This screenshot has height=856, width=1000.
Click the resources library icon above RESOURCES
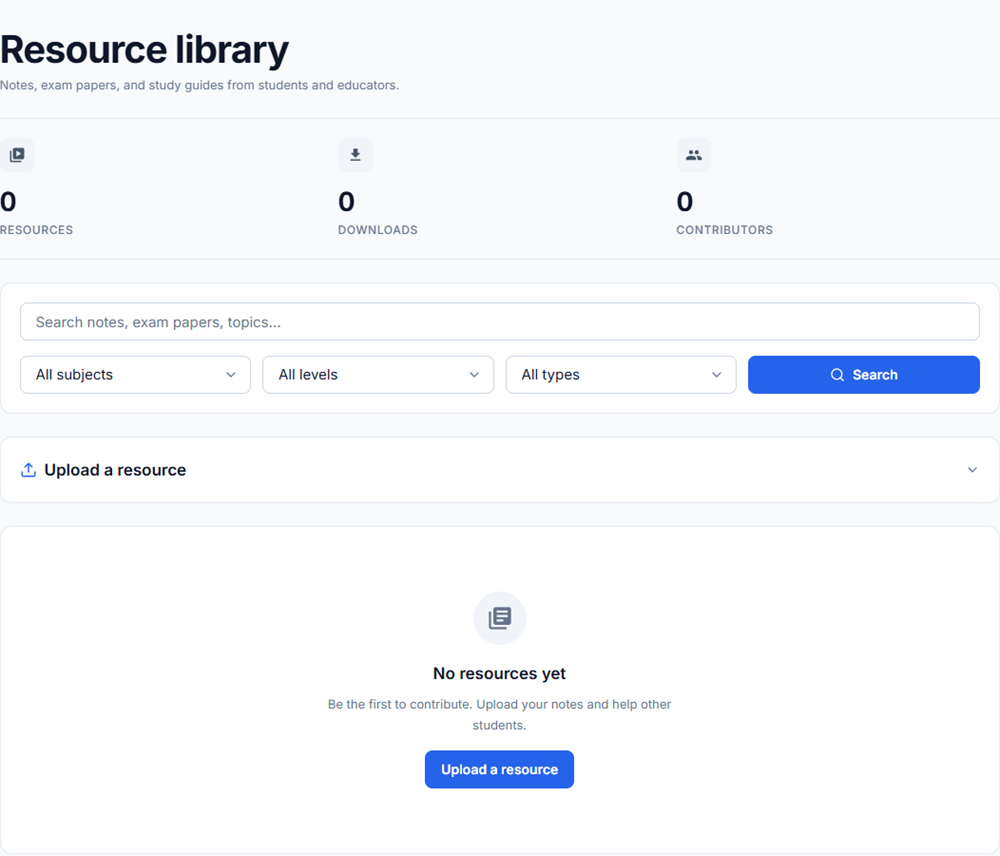click(x=17, y=155)
